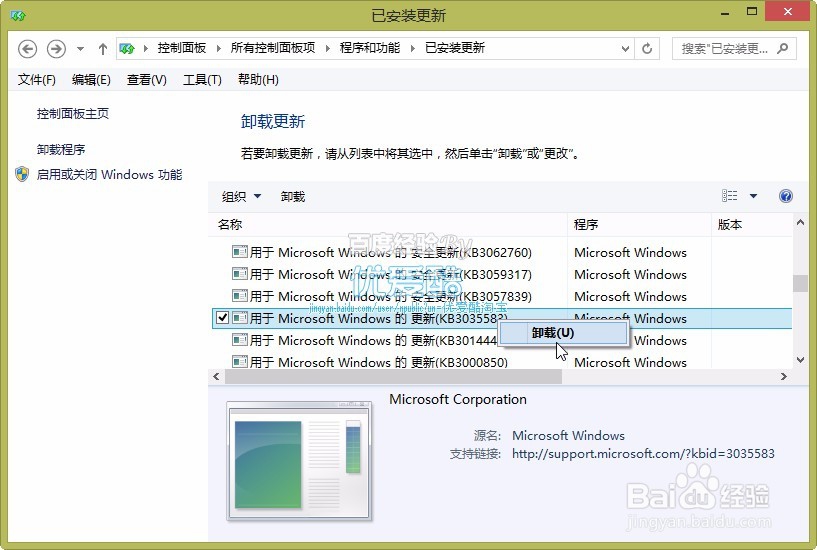Choose 卸载(U) from the context menu
Viewport: 817px width, 550px height.
pyautogui.click(x=563, y=333)
